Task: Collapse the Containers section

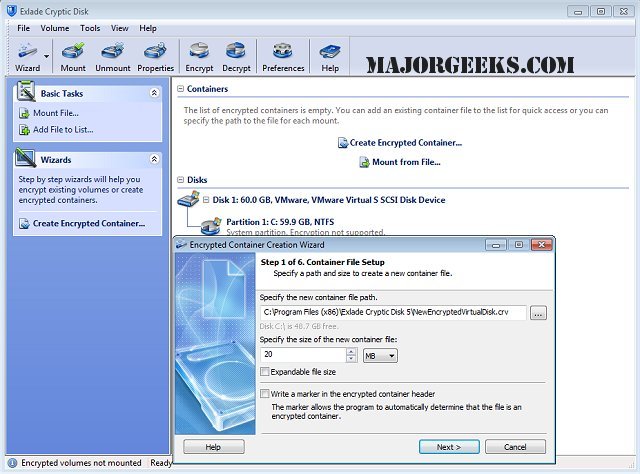Action: (x=180, y=89)
